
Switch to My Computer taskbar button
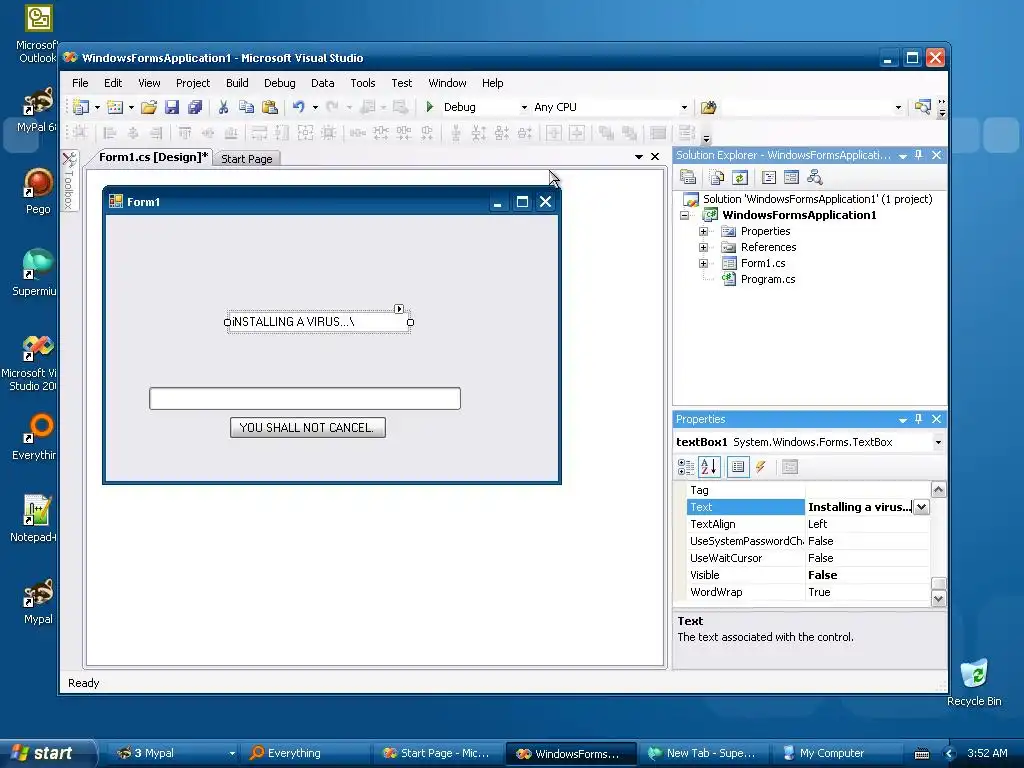tap(837, 753)
